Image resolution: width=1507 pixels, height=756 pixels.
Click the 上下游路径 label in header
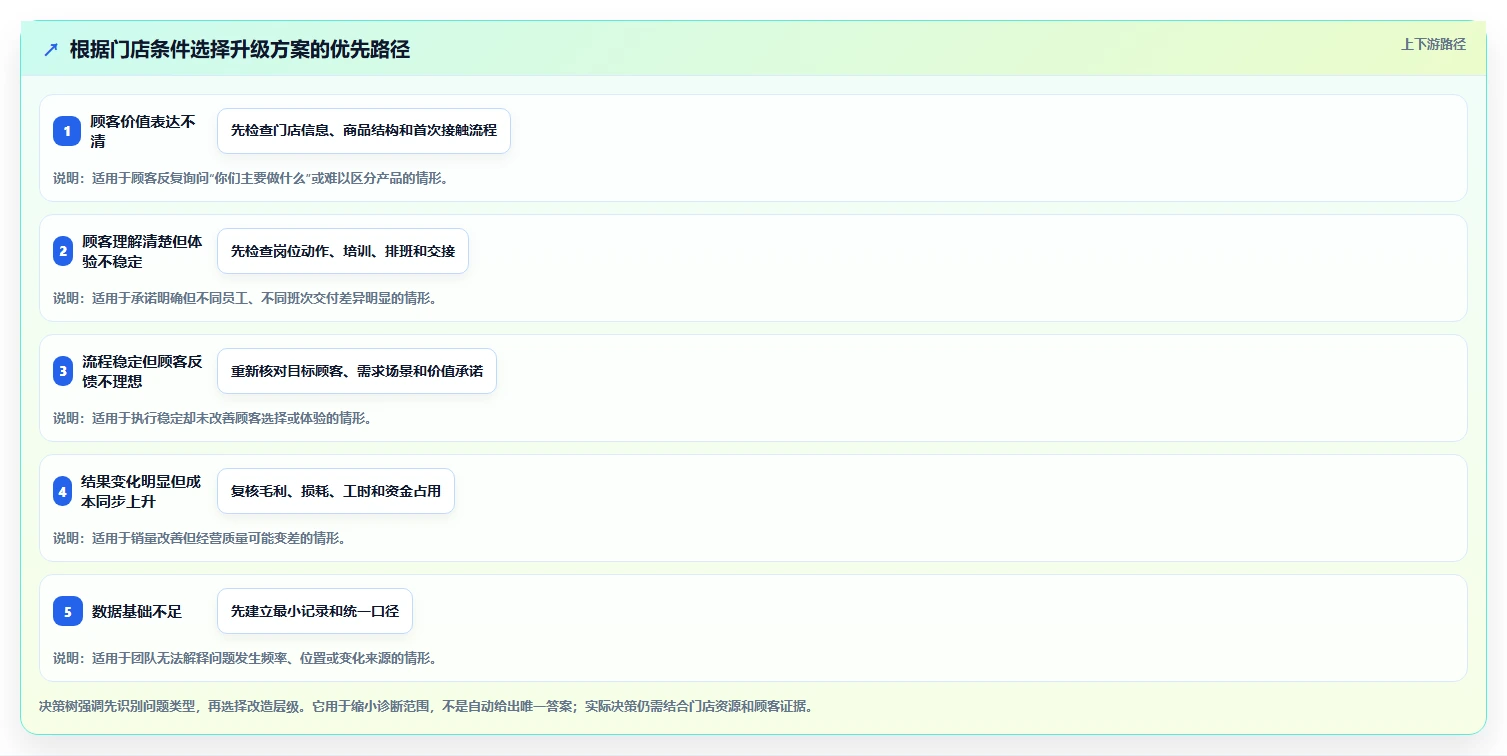(1433, 44)
